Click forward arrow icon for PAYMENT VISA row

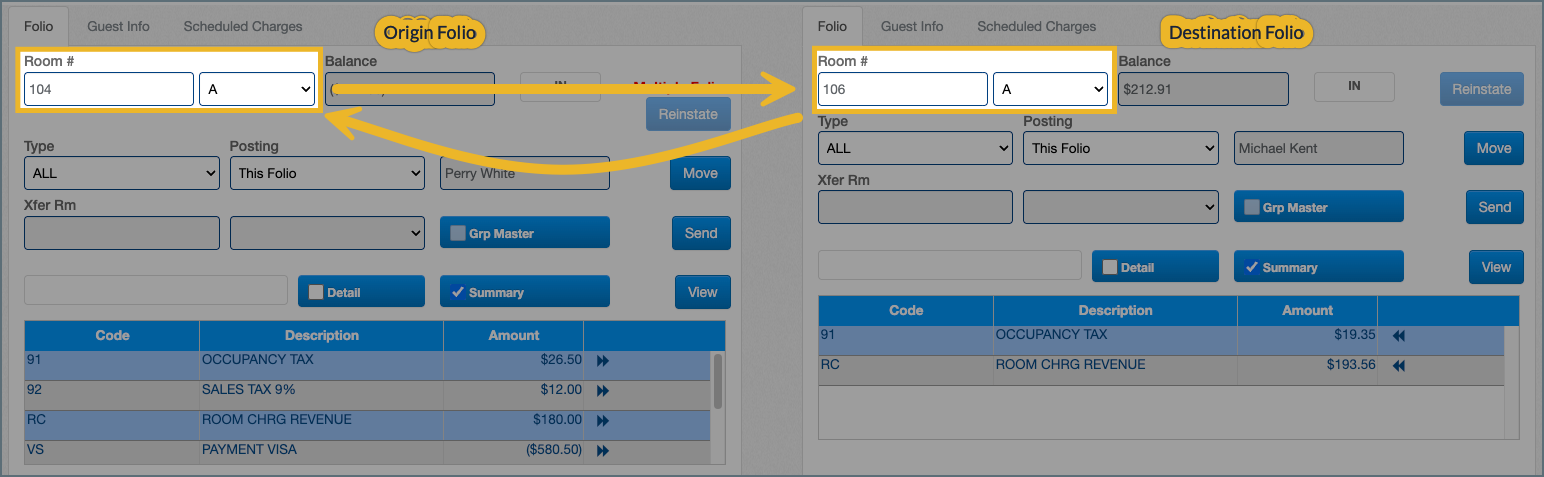[x=603, y=451]
